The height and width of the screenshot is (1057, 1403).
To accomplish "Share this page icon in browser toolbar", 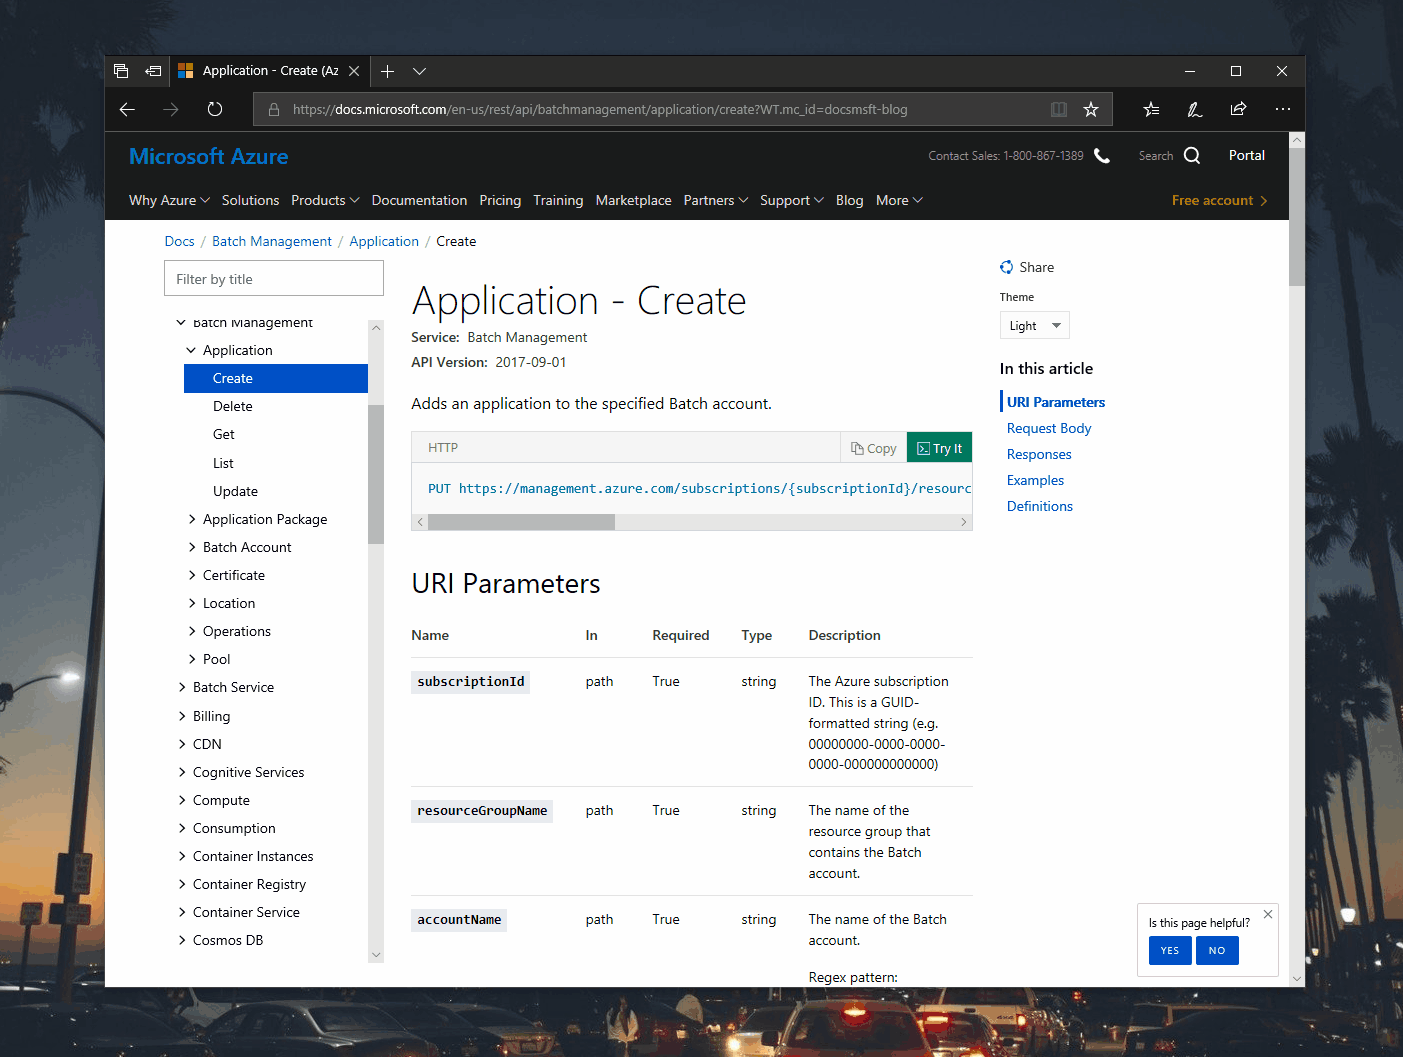I will (1238, 110).
